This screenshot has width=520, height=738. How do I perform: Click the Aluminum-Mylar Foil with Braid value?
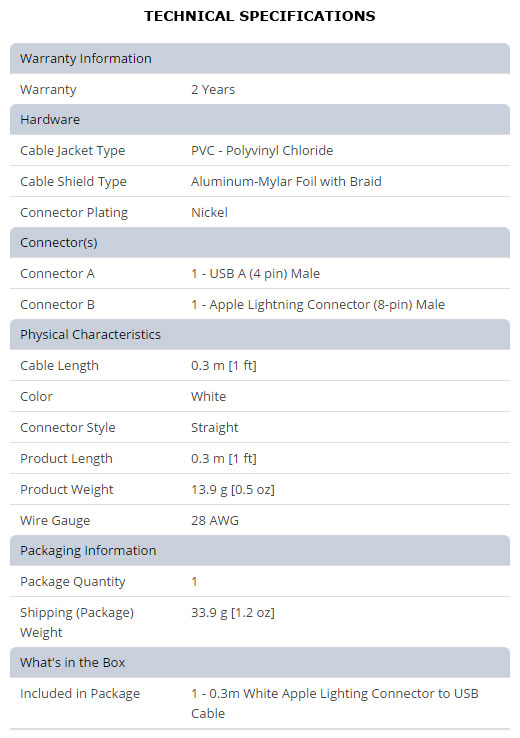[x=286, y=182]
